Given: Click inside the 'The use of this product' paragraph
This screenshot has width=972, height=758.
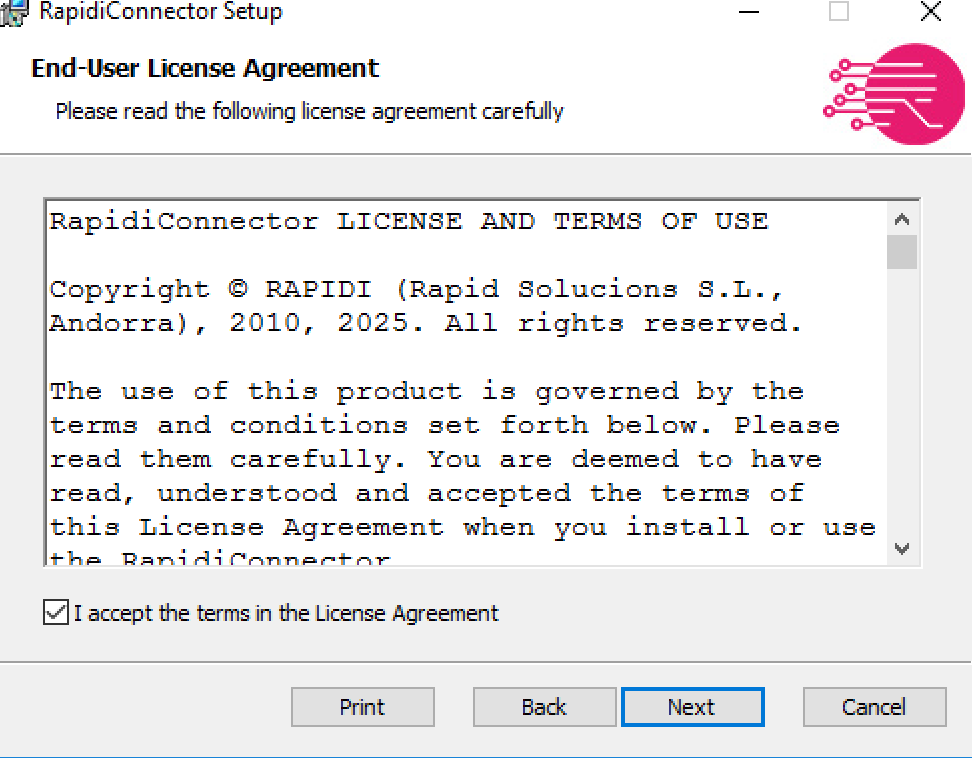Looking at the screenshot, I should tap(462, 459).
